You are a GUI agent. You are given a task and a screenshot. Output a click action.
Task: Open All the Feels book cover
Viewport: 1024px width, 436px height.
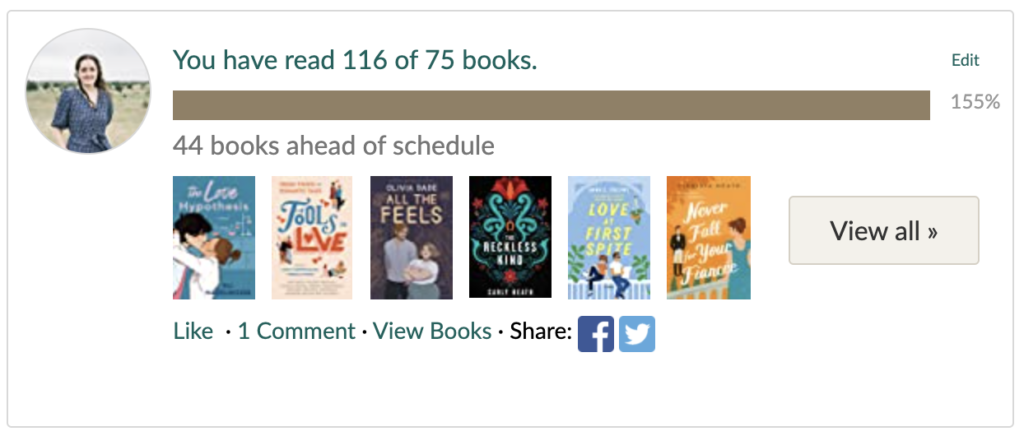point(411,238)
